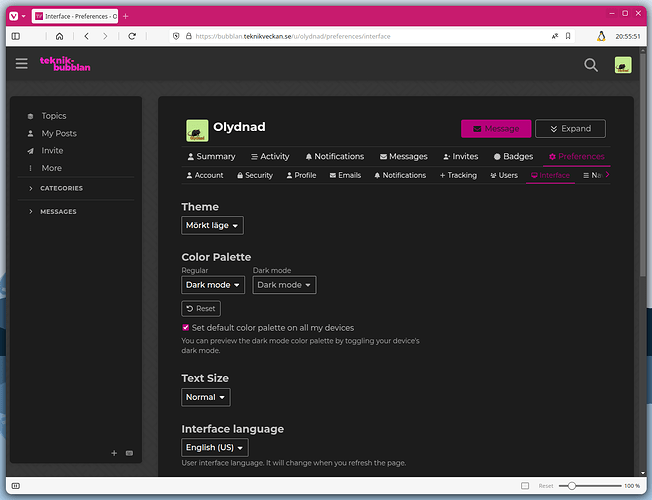The image size is (652, 500).
Task: Open the forum hamburger sidebar menu
Action: click(x=22, y=64)
